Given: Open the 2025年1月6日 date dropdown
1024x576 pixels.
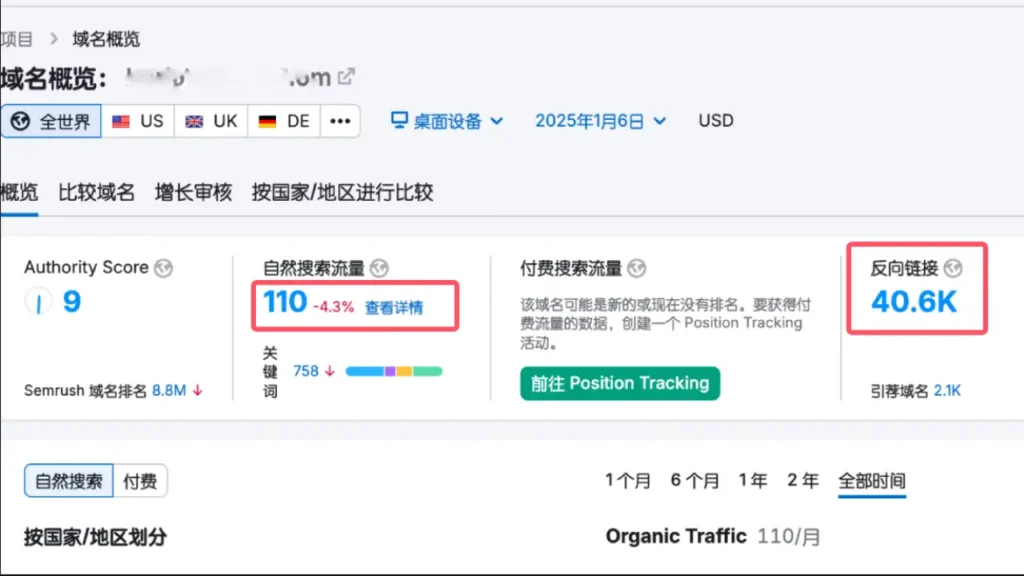Looking at the screenshot, I should (600, 121).
